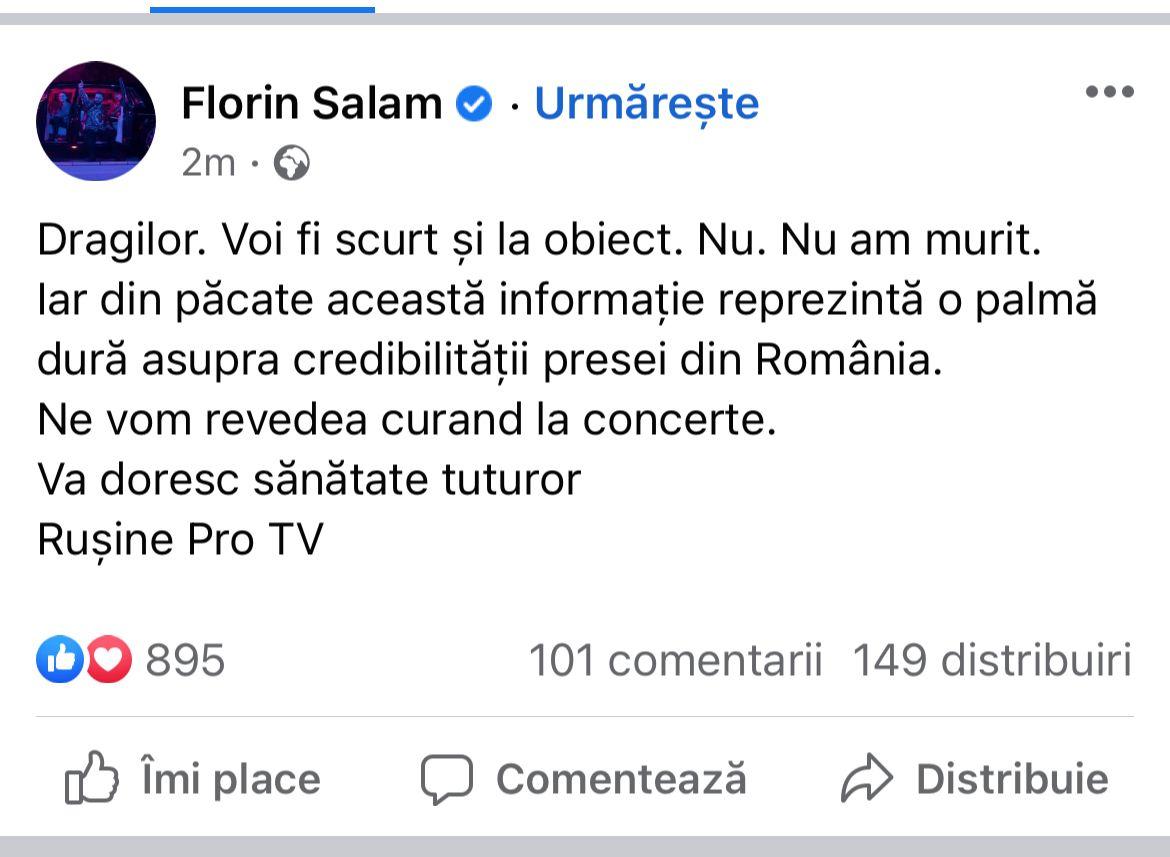Open the 101 comentarii link

tap(675, 660)
